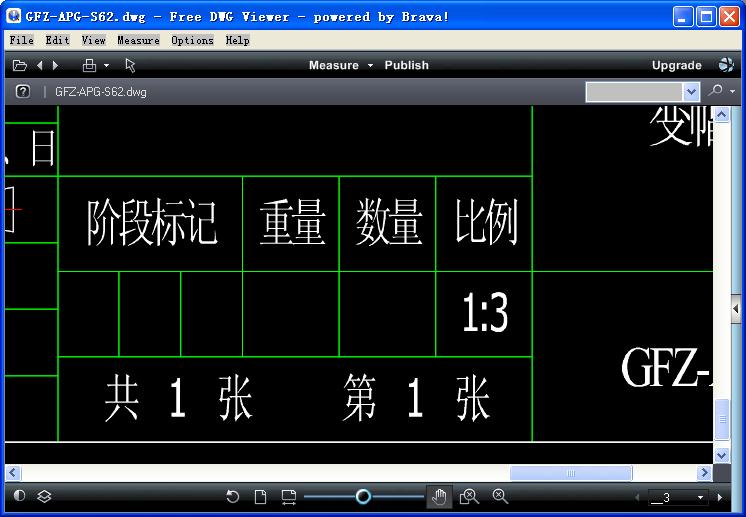The image size is (746, 517).
Task: Click the search magnifier icon
Action: point(715,90)
